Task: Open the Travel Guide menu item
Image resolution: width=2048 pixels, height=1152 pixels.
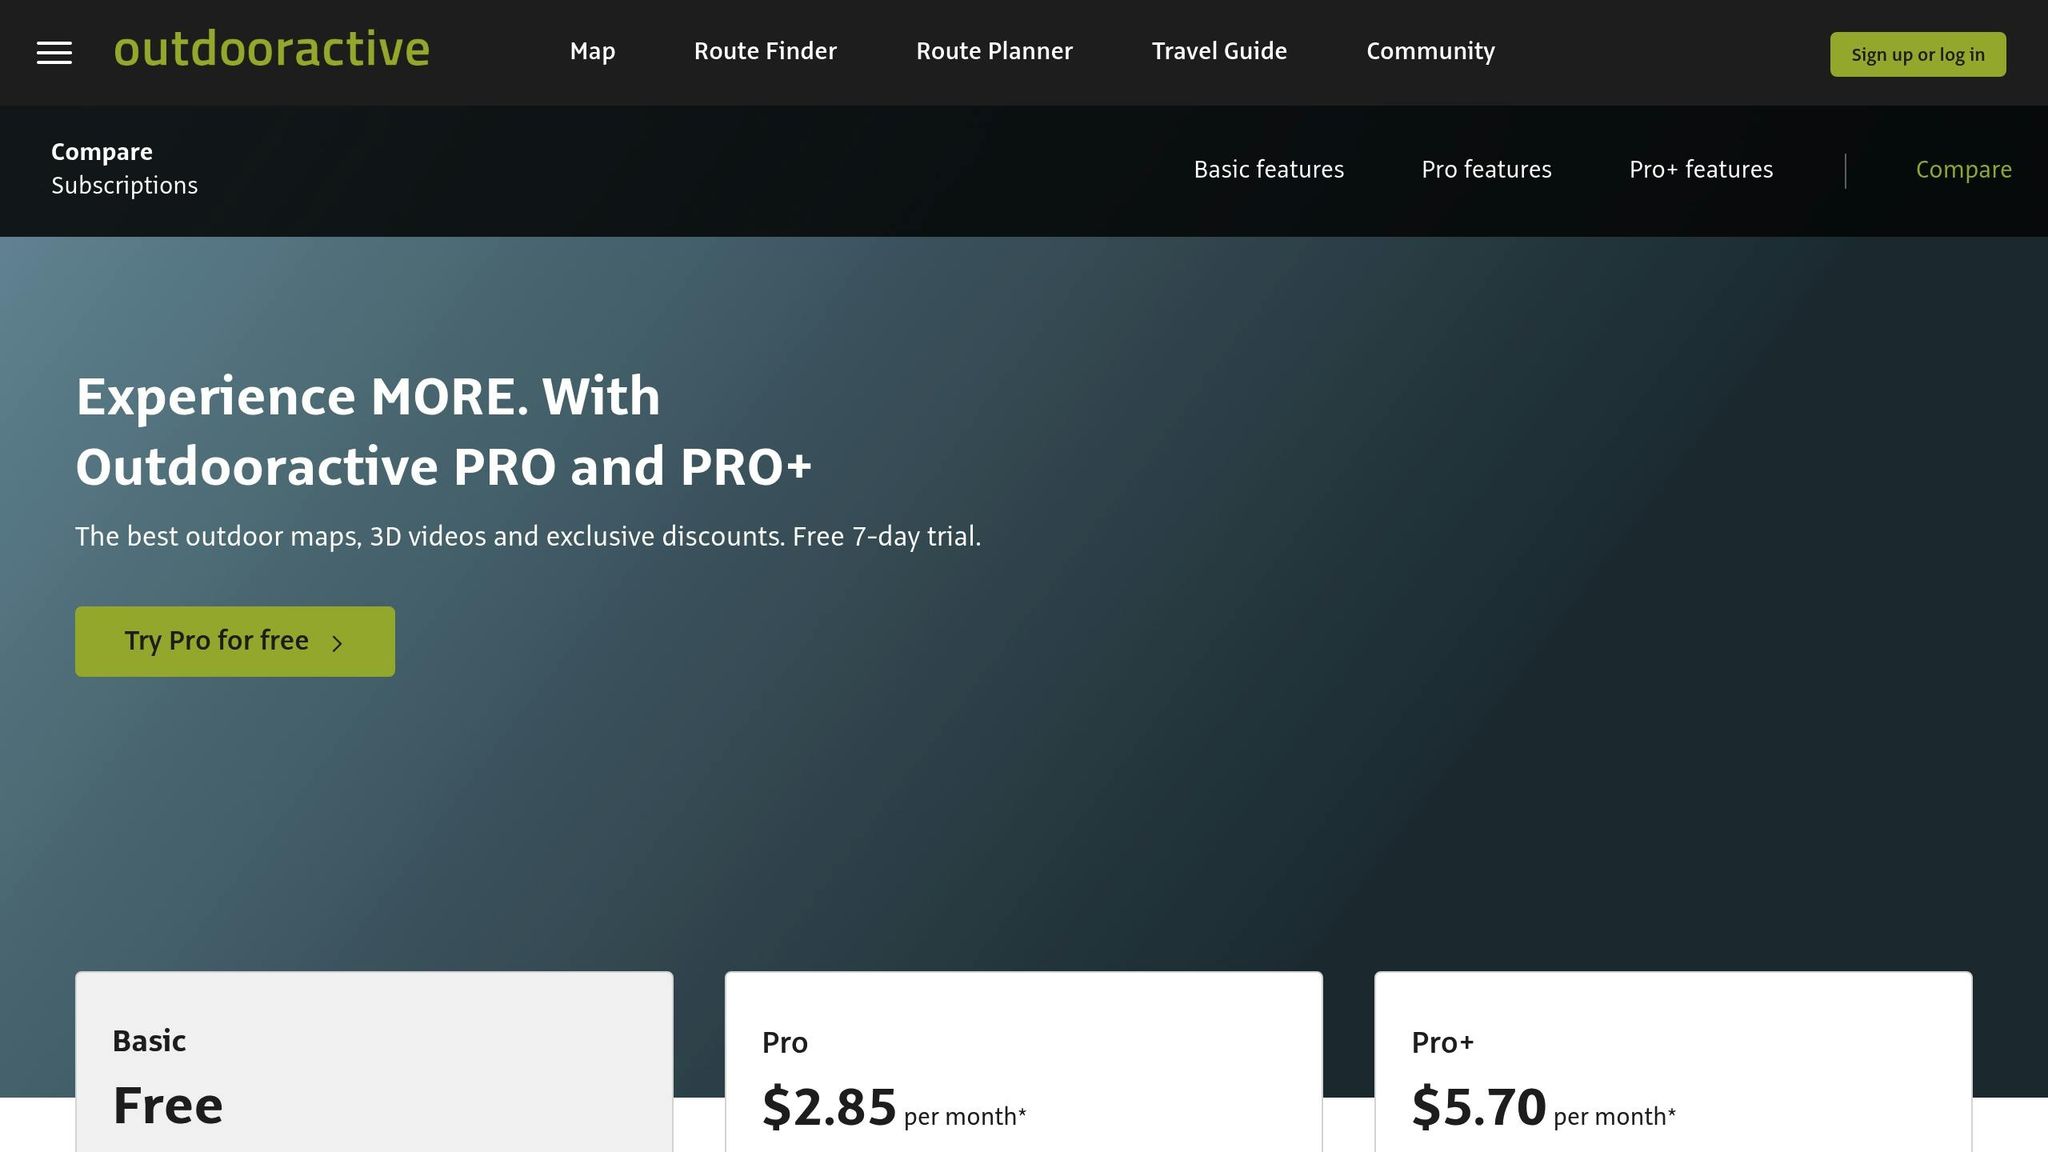Action: click(x=1219, y=51)
